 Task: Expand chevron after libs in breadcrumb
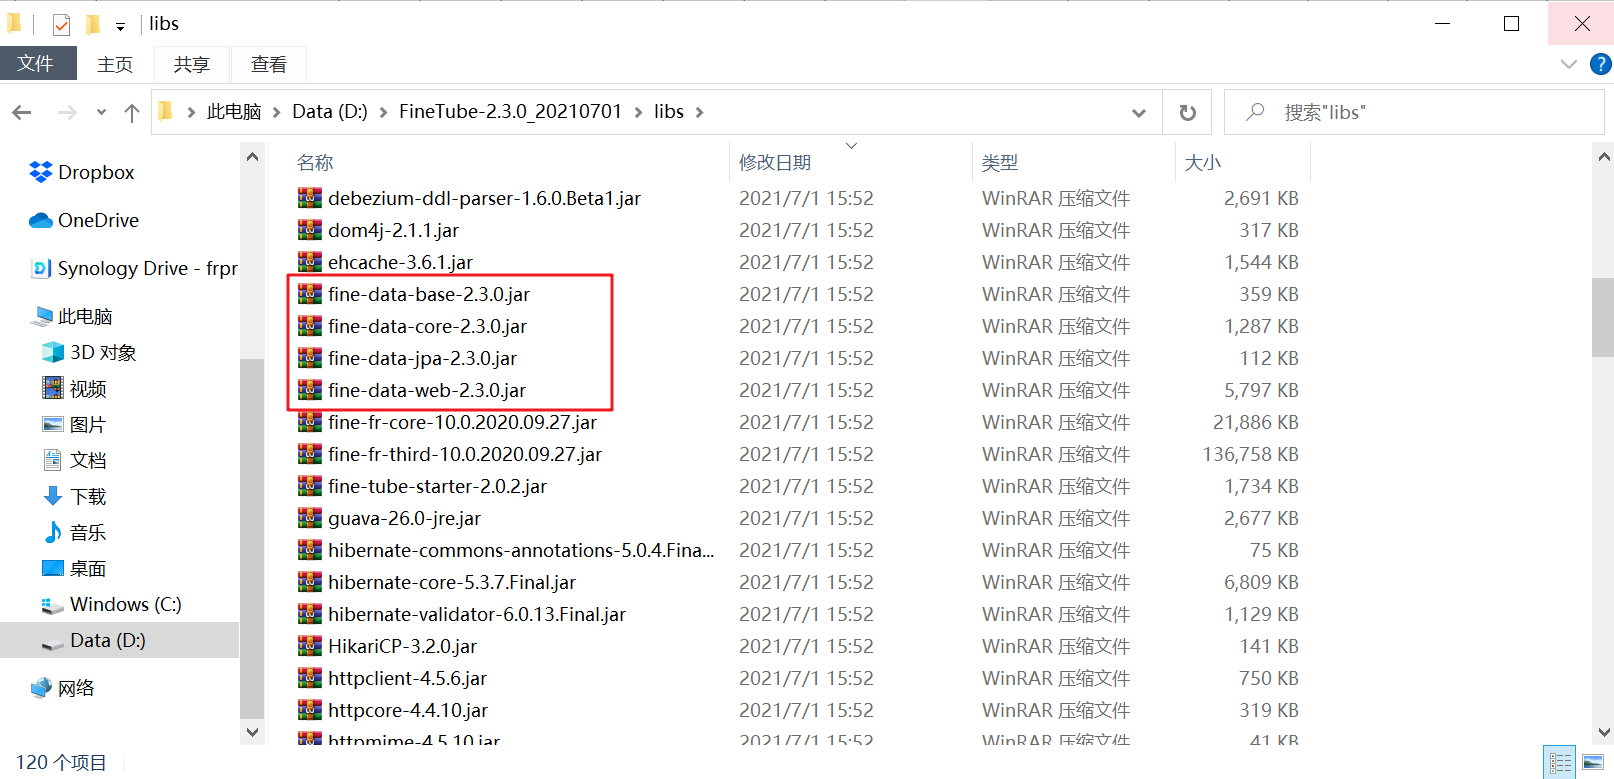coord(699,112)
